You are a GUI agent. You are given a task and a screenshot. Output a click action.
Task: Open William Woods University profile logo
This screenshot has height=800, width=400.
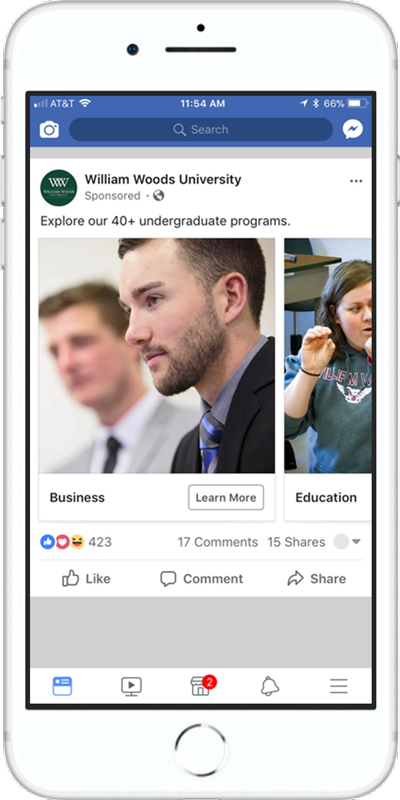[59, 188]
